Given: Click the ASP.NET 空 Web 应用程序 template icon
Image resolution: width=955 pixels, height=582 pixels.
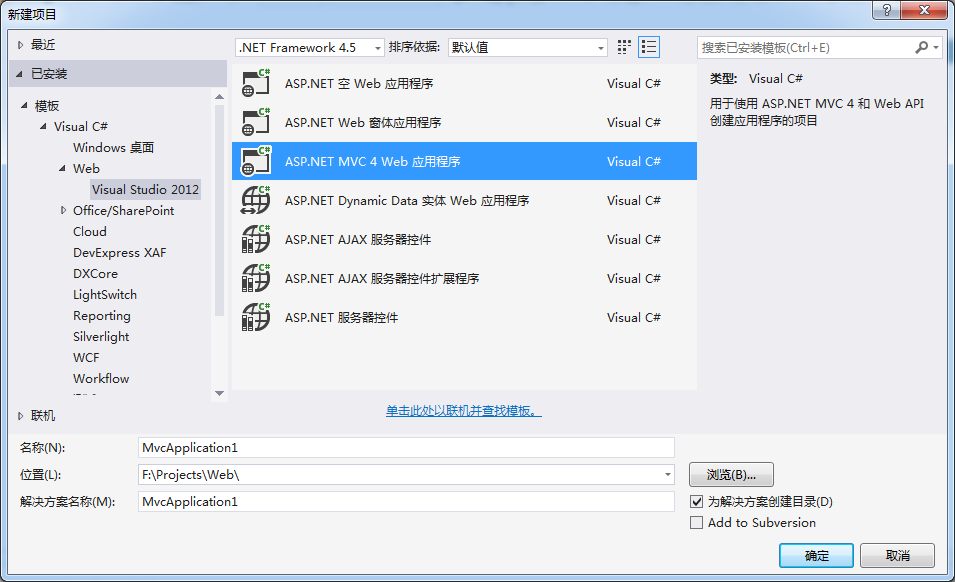Looking at the screenshot, I should [256, 83].
